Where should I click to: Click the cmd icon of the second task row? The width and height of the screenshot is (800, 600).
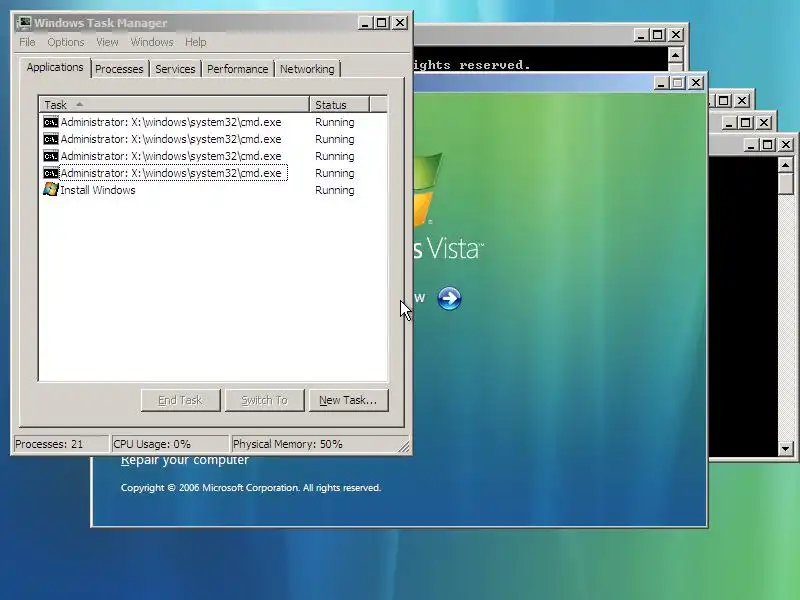point(51,139)
